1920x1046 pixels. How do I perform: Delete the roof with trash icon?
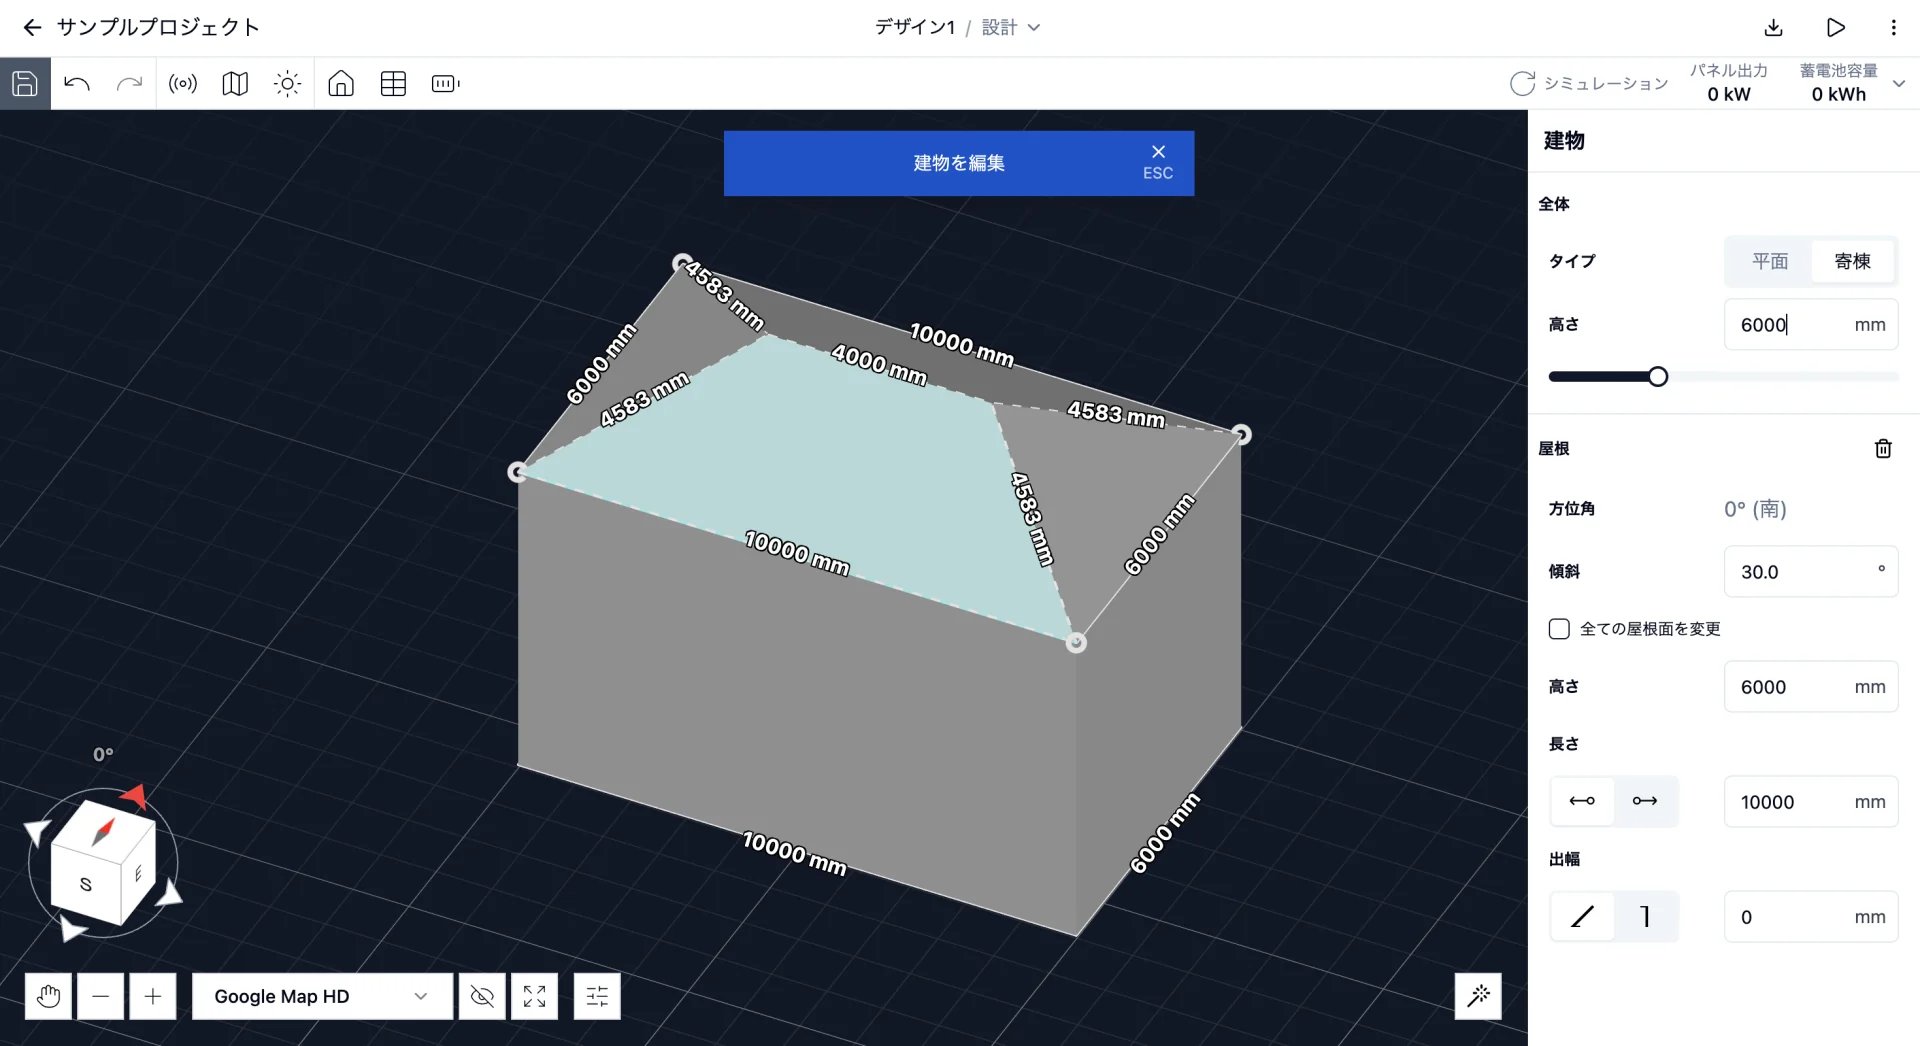tap(1883, 449)
